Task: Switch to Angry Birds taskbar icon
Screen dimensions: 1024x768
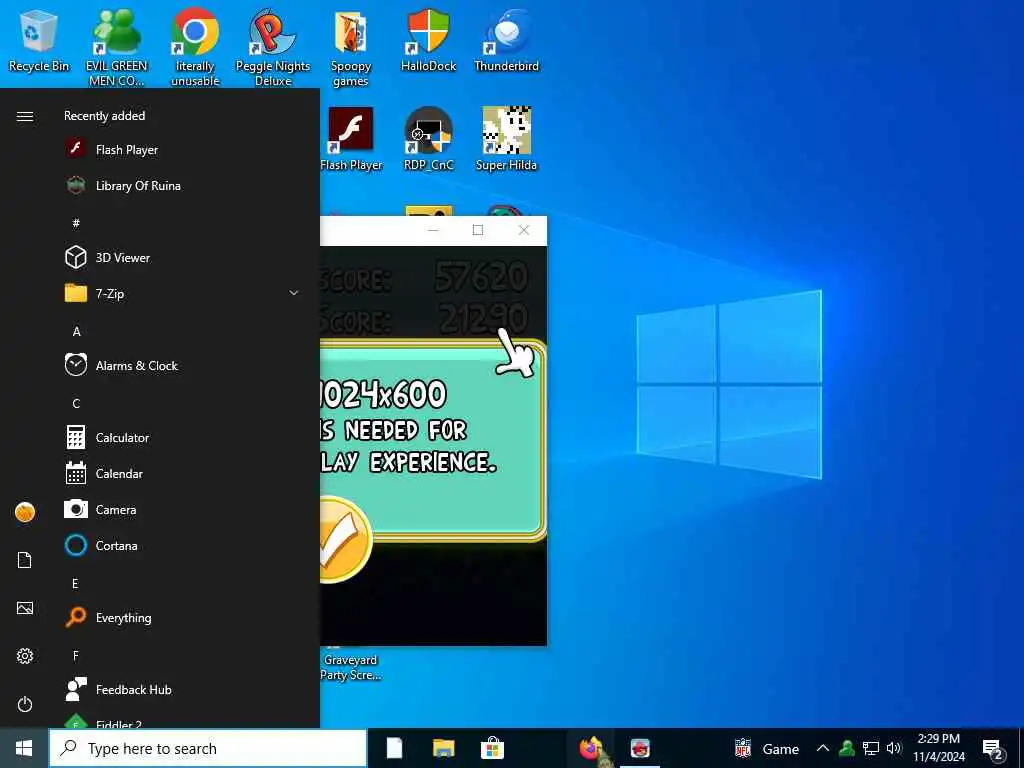Action: point(640,748)
